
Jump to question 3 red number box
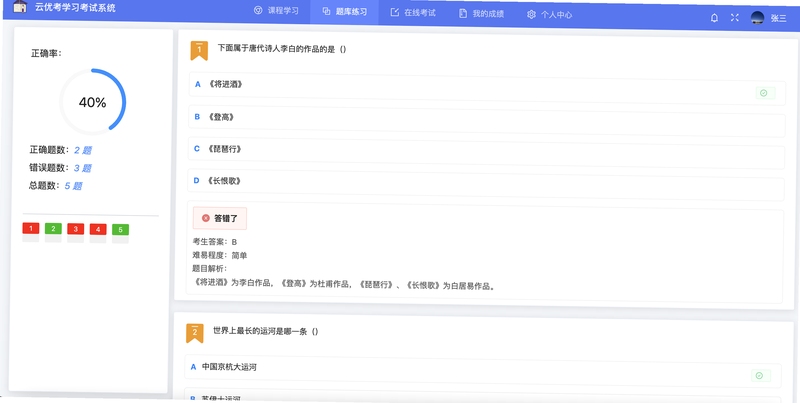click(76, 229)
